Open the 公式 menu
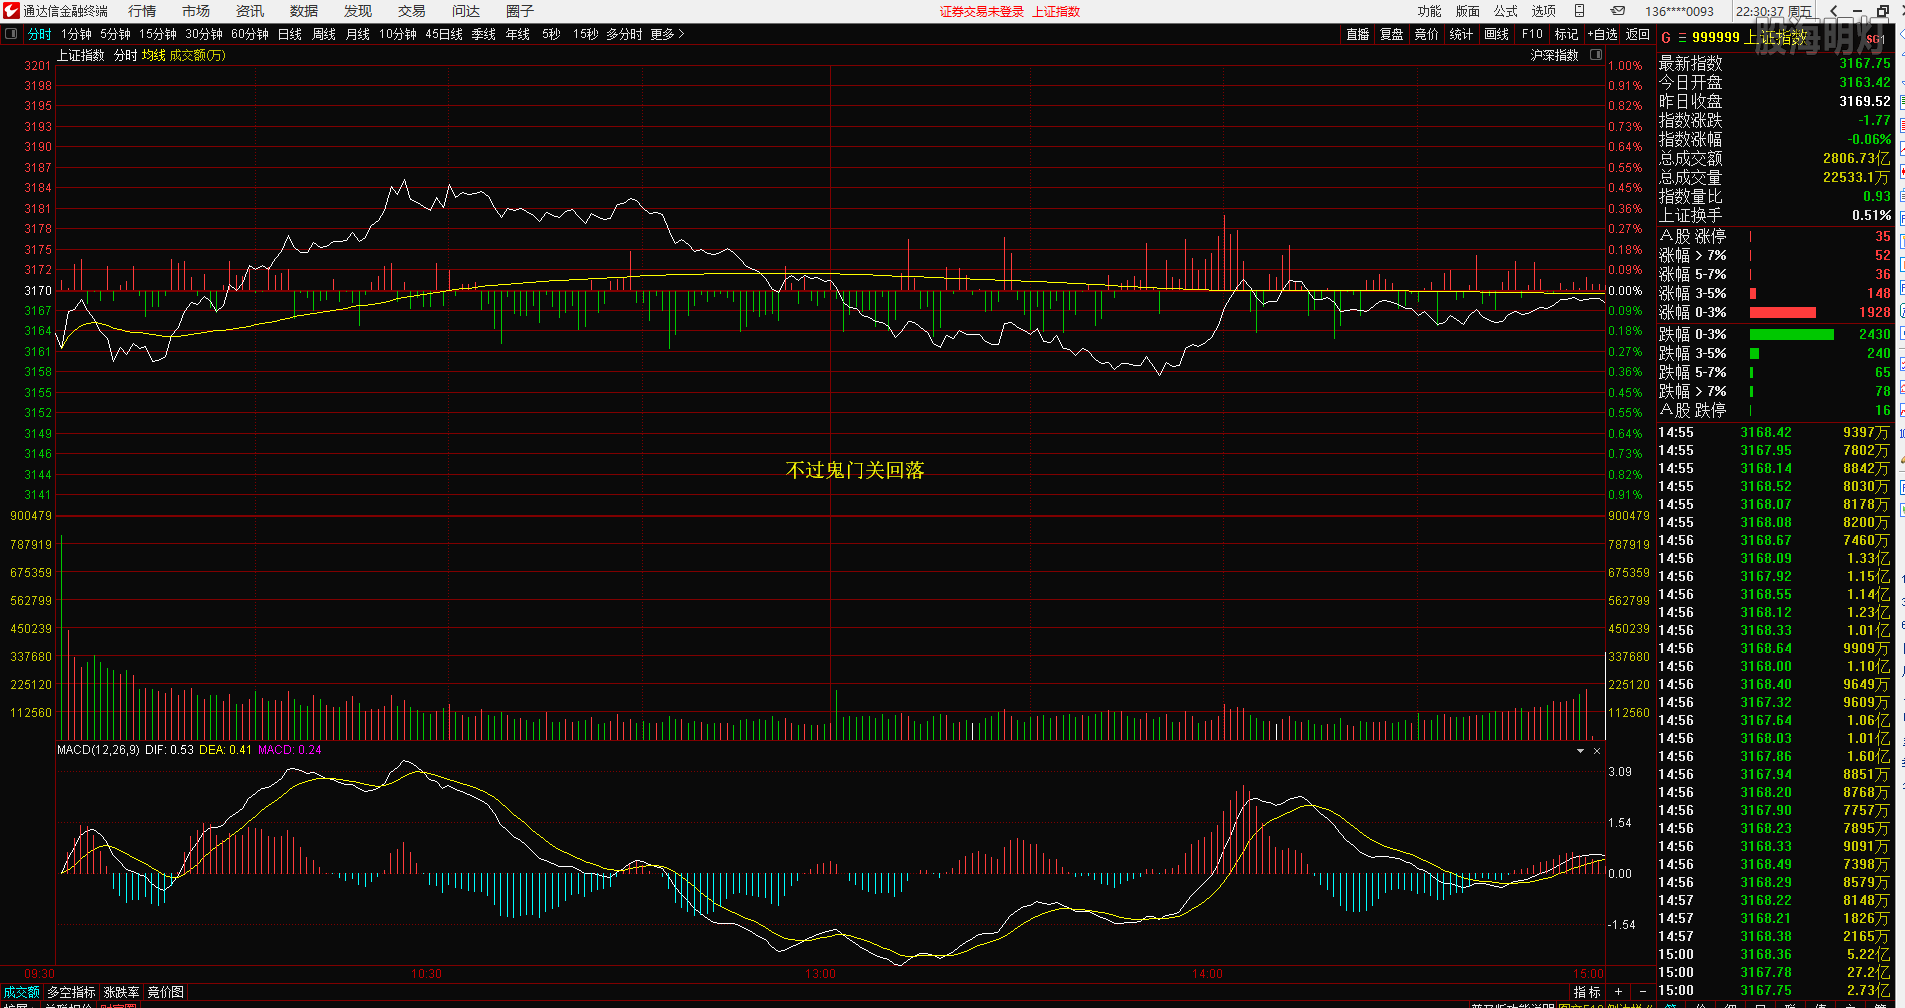 coord(1506,11)
